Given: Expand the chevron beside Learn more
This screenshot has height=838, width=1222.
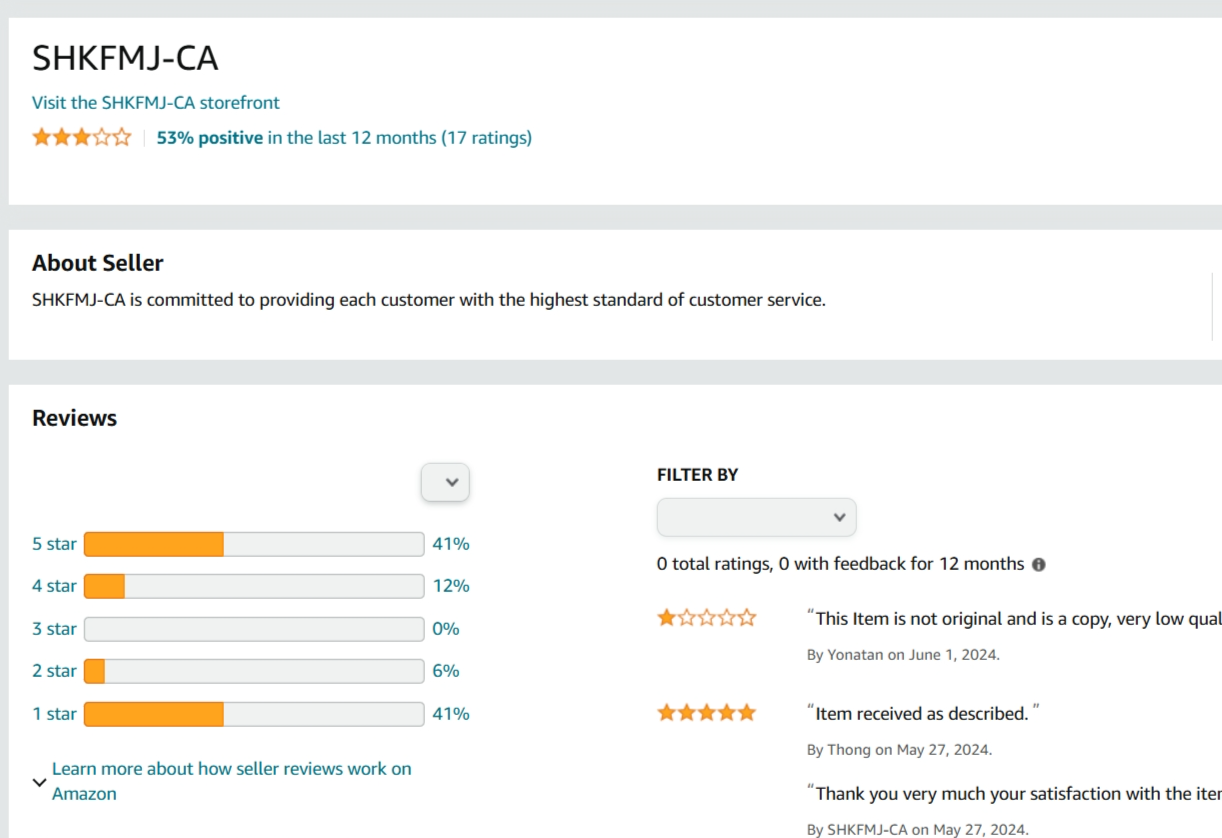Looking at the screenshot, I should pos(39,782).
